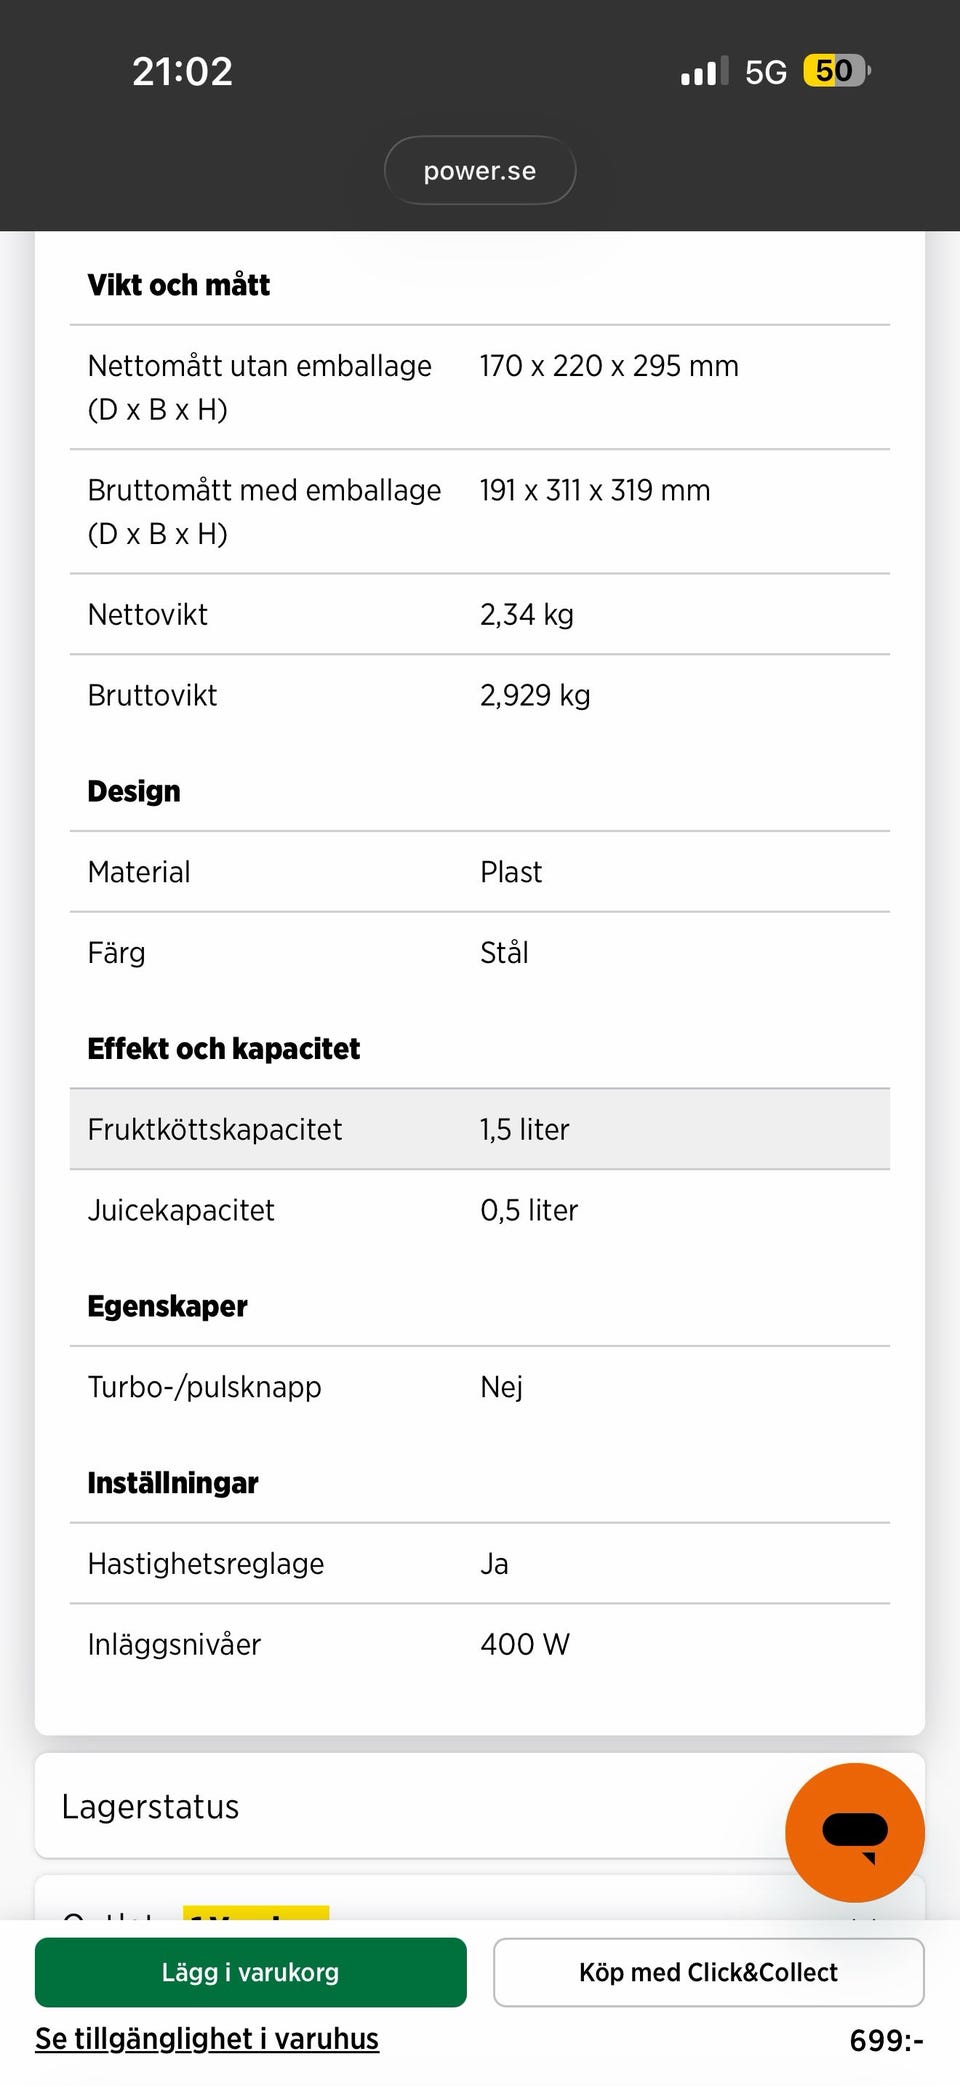Tap the Turbo-/pulsknapp row
960x2086 pixels.
tap(480, 1387)
